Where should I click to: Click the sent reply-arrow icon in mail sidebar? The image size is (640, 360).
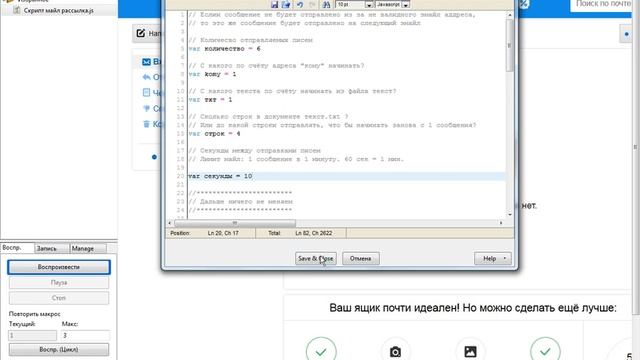[147, 77]
